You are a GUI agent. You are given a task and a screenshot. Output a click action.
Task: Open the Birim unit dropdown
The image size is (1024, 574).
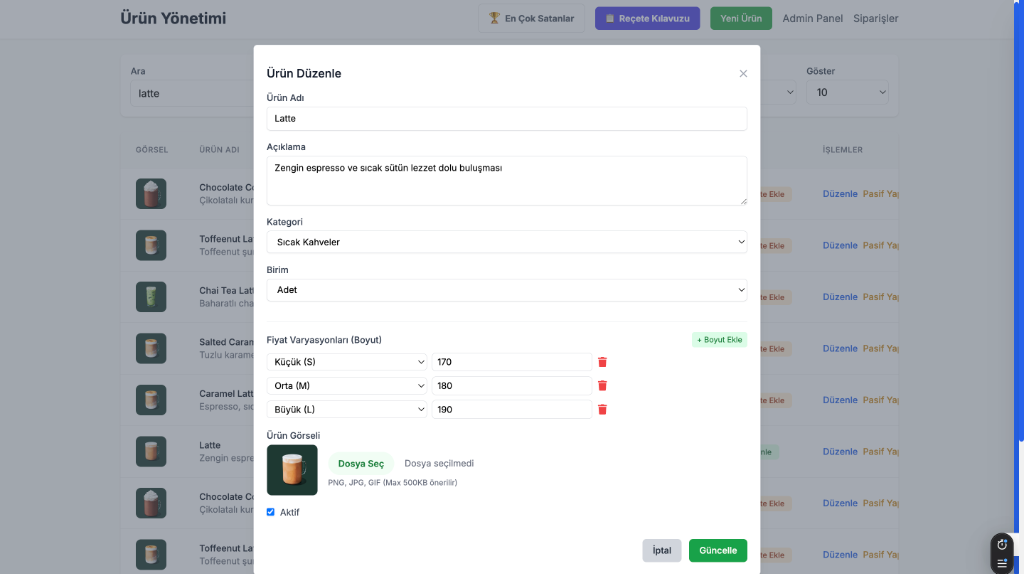click(x=506, y=290)
